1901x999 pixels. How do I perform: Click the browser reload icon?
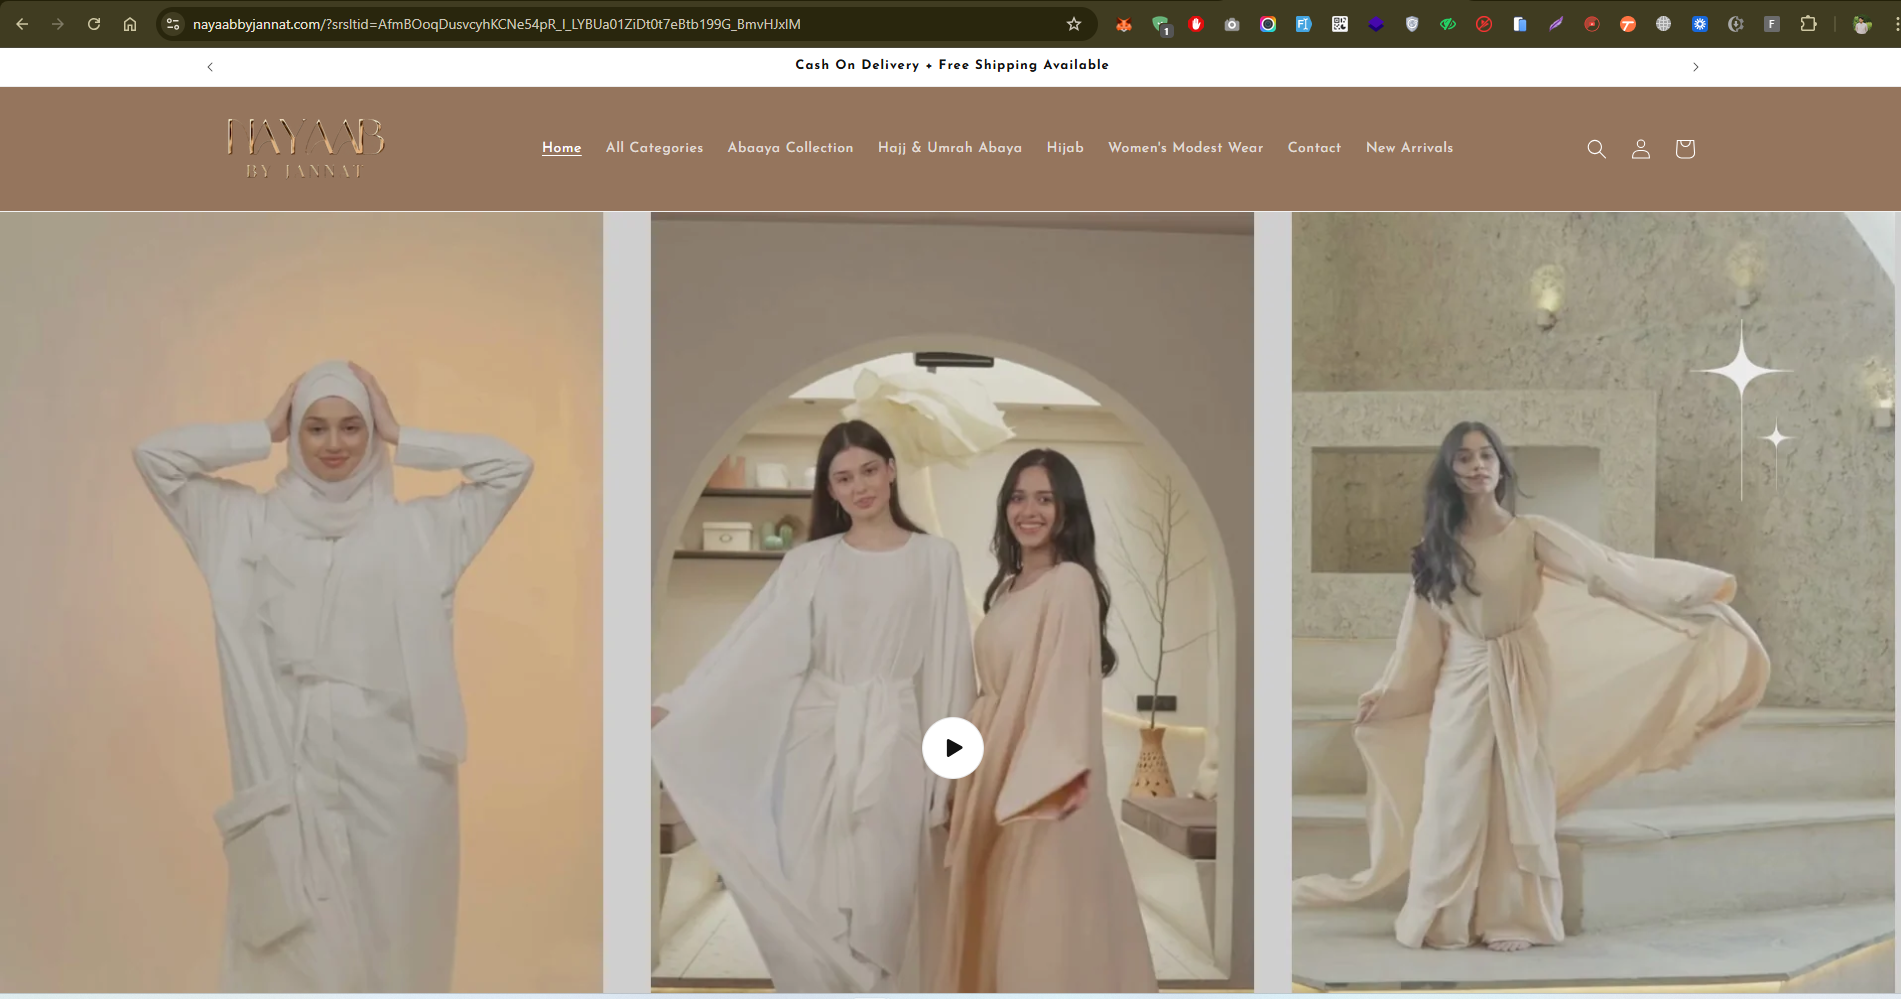point(94,24)
